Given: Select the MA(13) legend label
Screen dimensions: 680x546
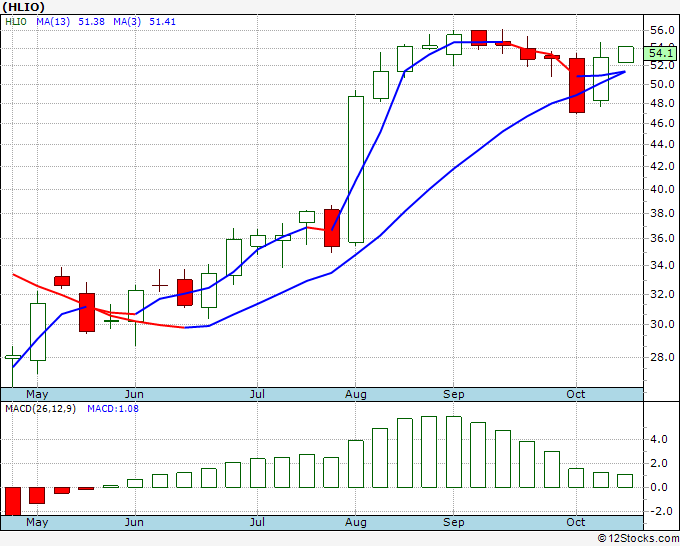Looking at the screenshot, I should click(53, 21).
